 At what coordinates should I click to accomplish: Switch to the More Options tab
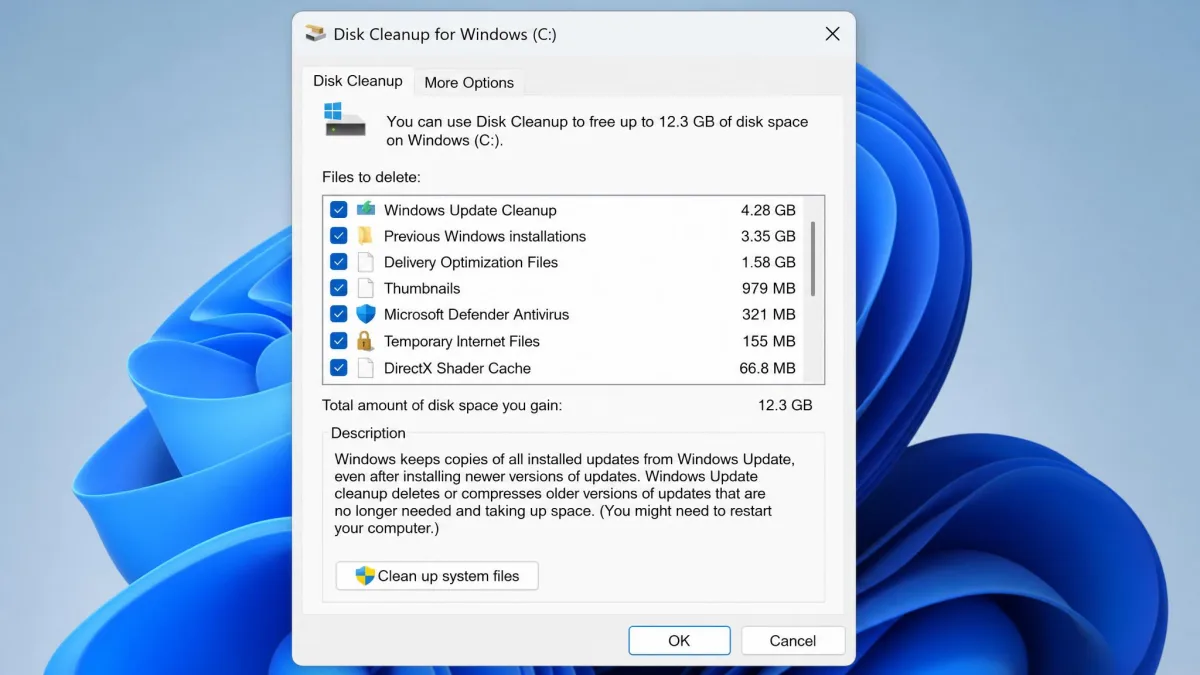click(469, 83)
